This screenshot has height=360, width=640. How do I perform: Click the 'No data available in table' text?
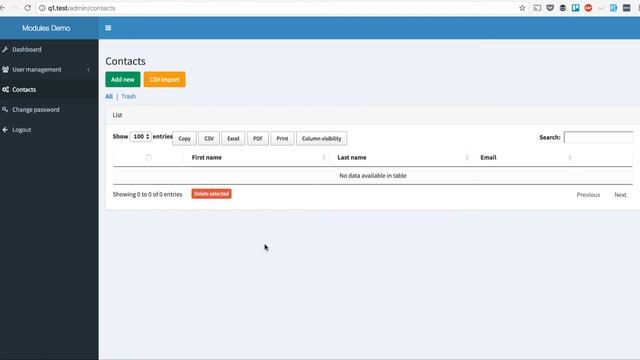tap(373, 176)
